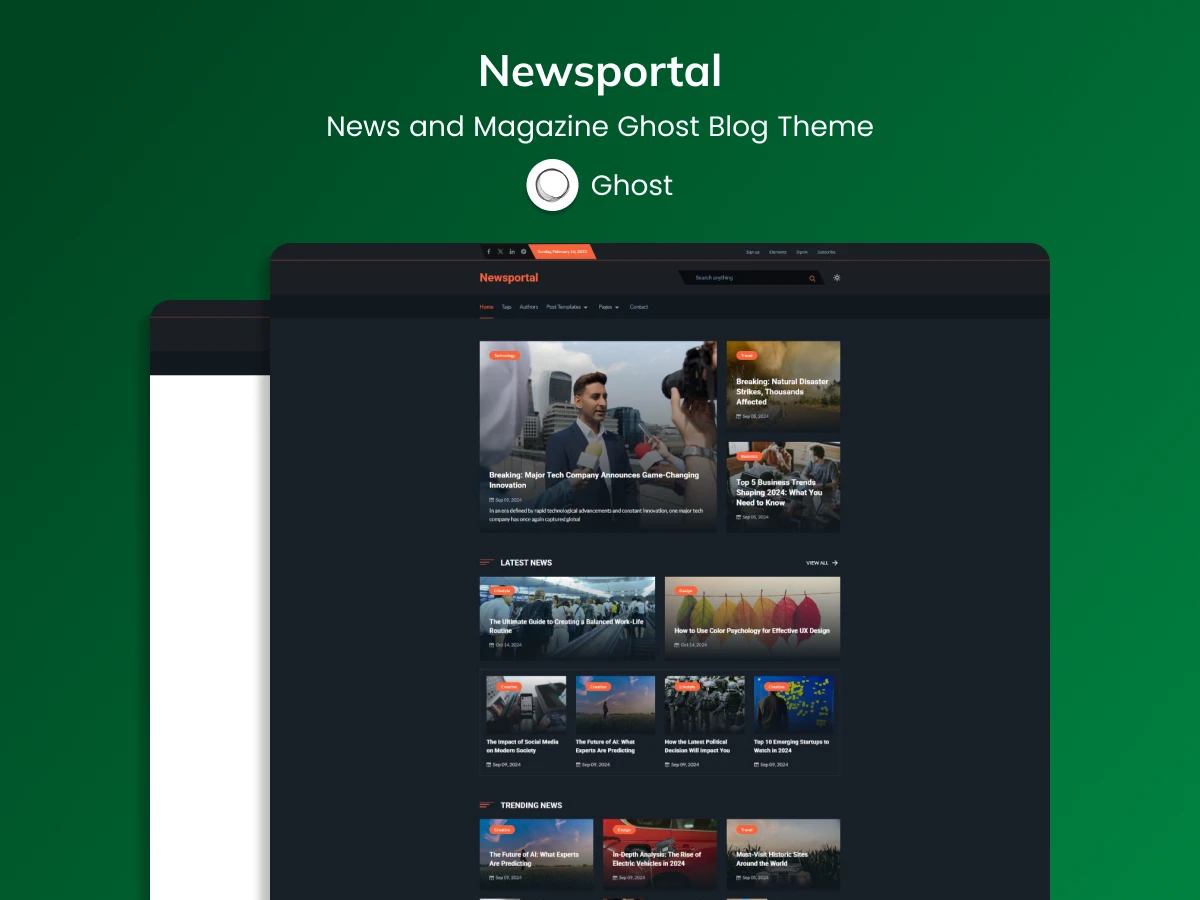Click the Ghost logo circle icon
This screenshot has width=1200, height=900.
point(553,185)
